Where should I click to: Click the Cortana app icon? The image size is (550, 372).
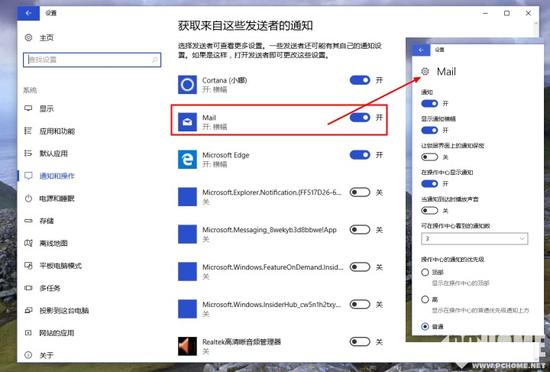[x=187, y=84]
